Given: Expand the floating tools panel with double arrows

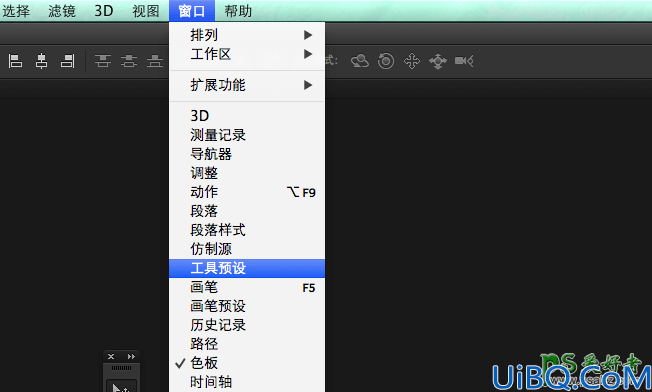Looking at the screenshot, I should point(131,356).
